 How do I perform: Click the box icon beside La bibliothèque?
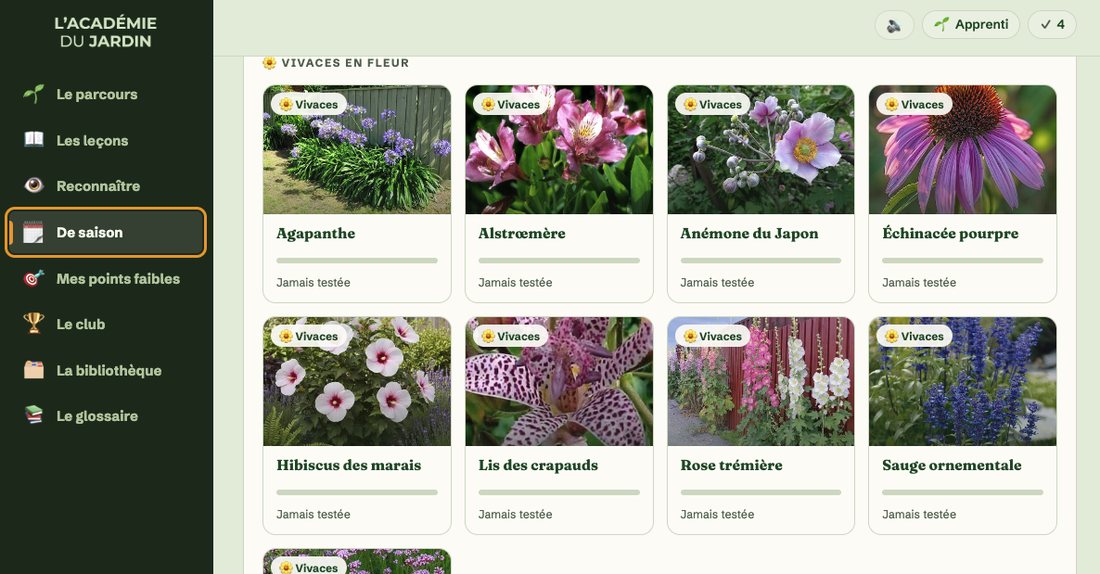pos(34,370)
